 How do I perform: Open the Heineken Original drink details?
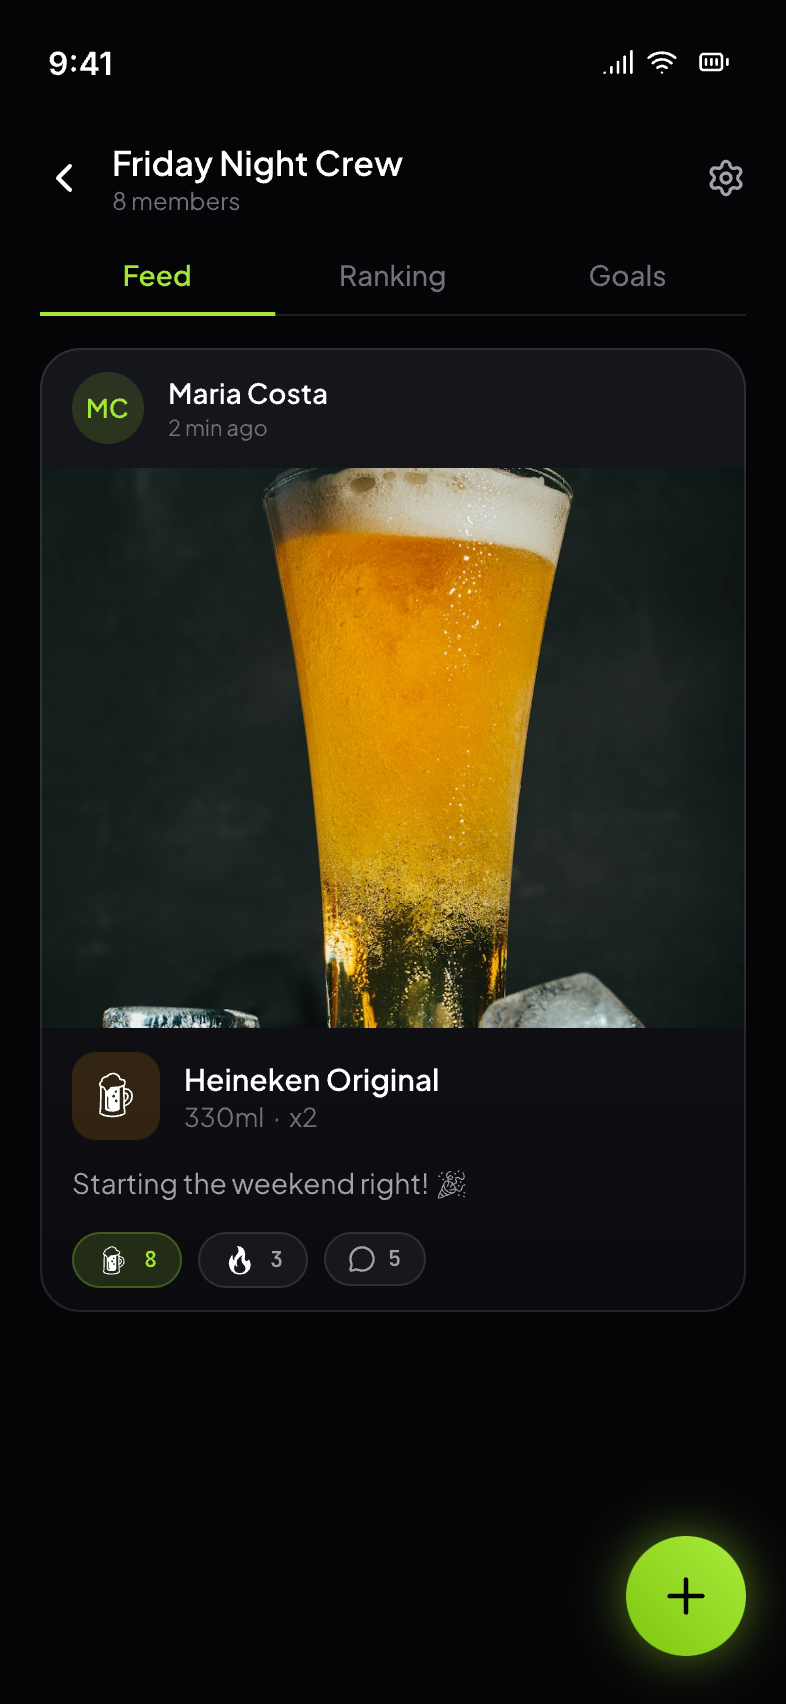311,1080
